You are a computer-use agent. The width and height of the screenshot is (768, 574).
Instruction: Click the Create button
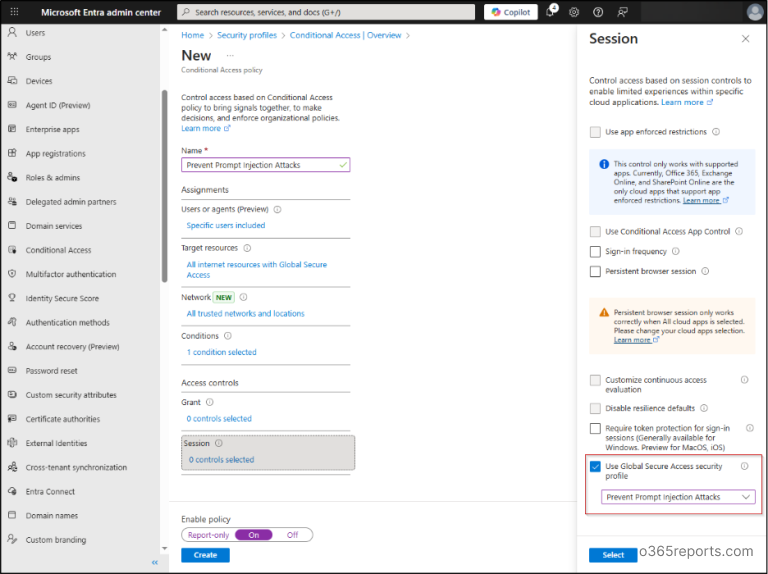[205, 555]
